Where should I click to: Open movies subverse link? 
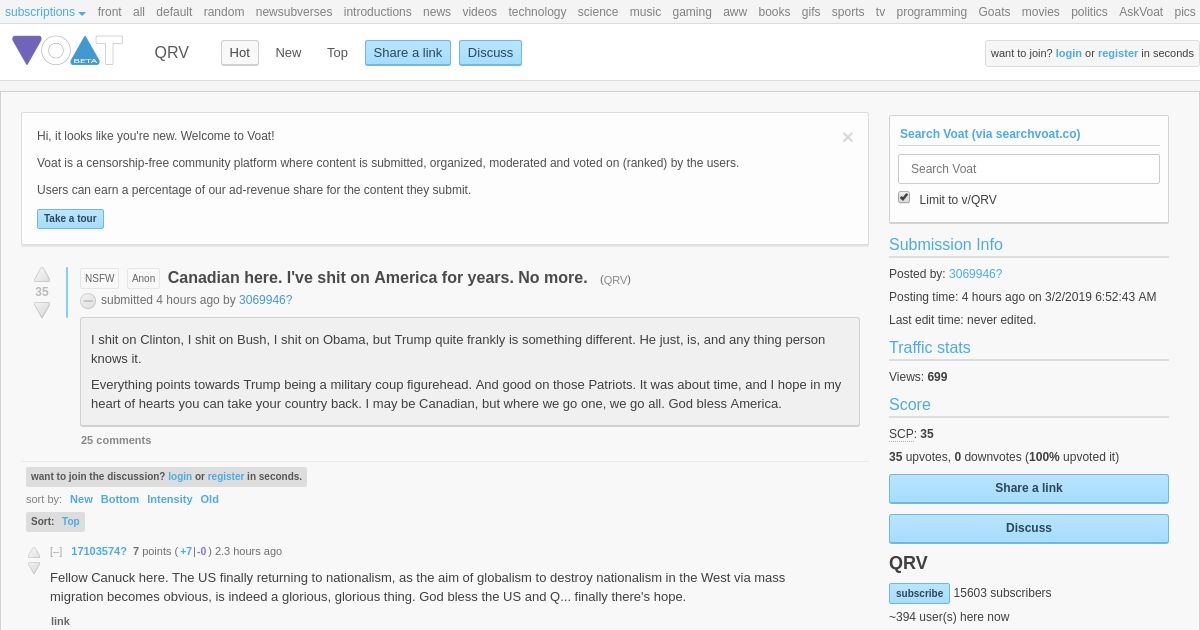point(1041,12)
